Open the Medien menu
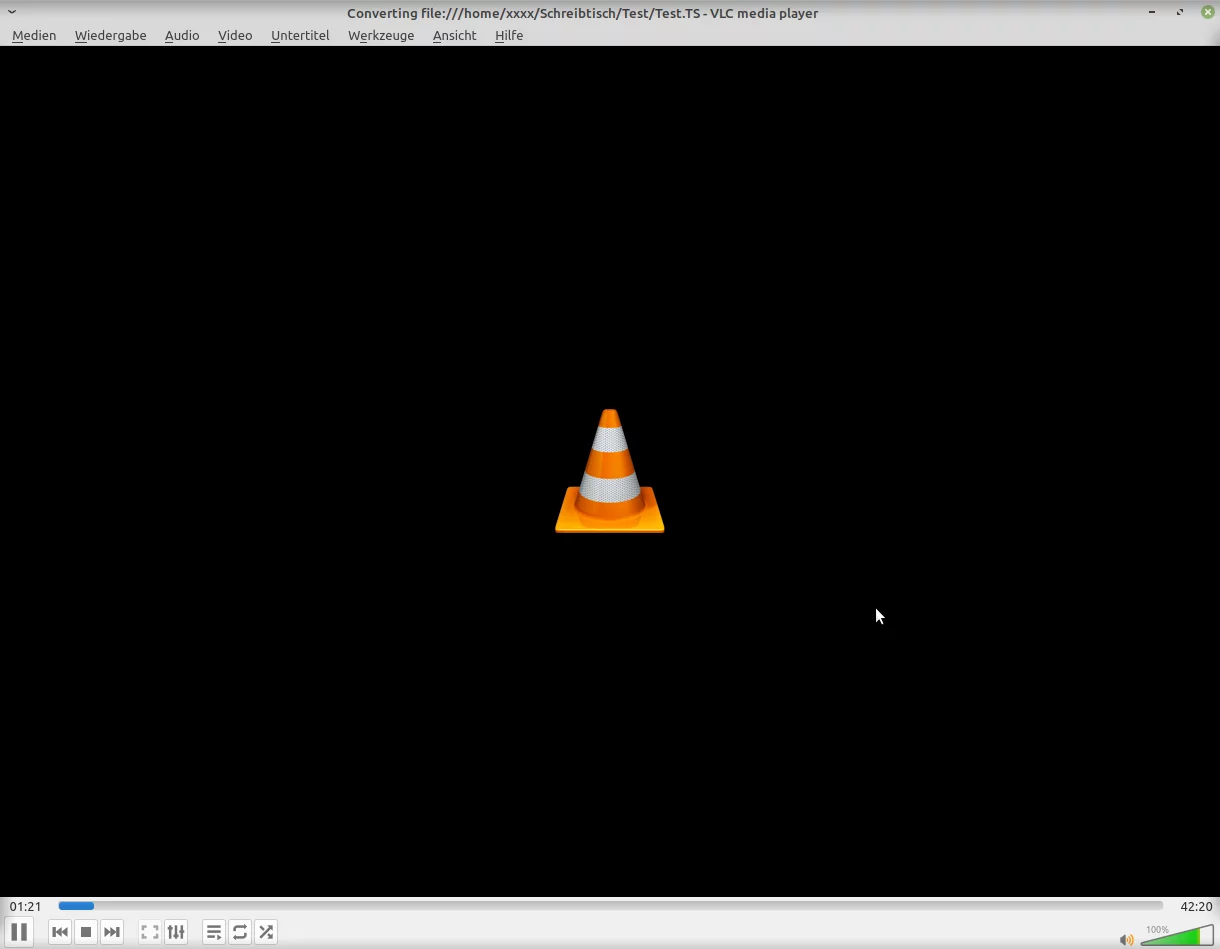Screen dimensions: 1220x949 click(x=34, y=35)
